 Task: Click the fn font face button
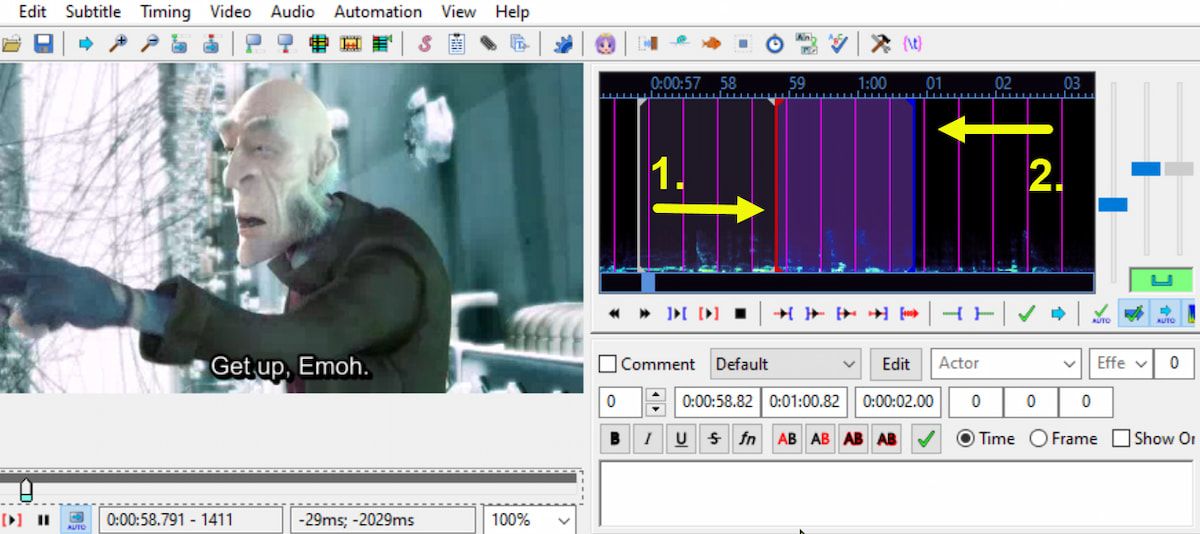tap(746, 438)
